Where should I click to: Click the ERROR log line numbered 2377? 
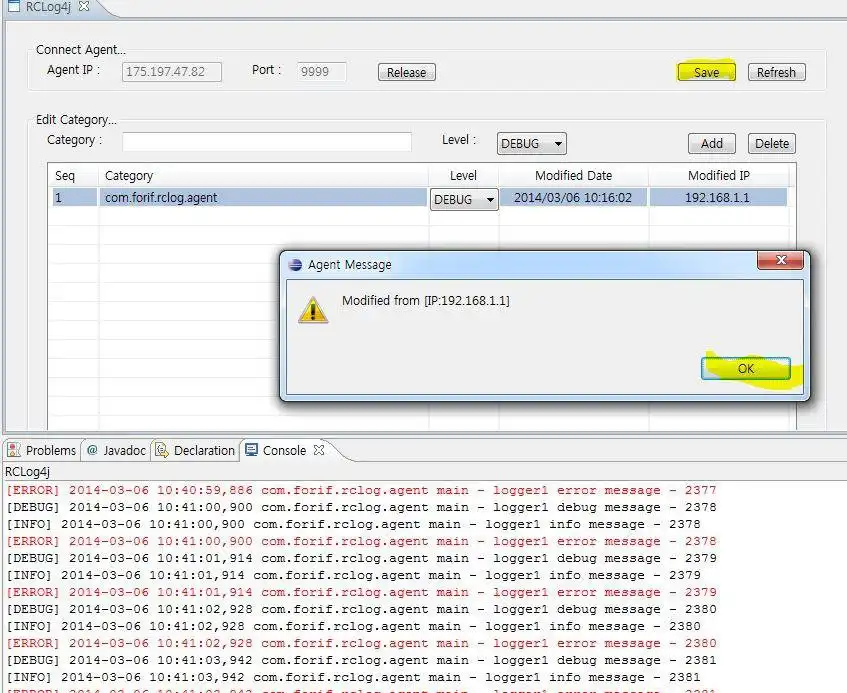361,490
